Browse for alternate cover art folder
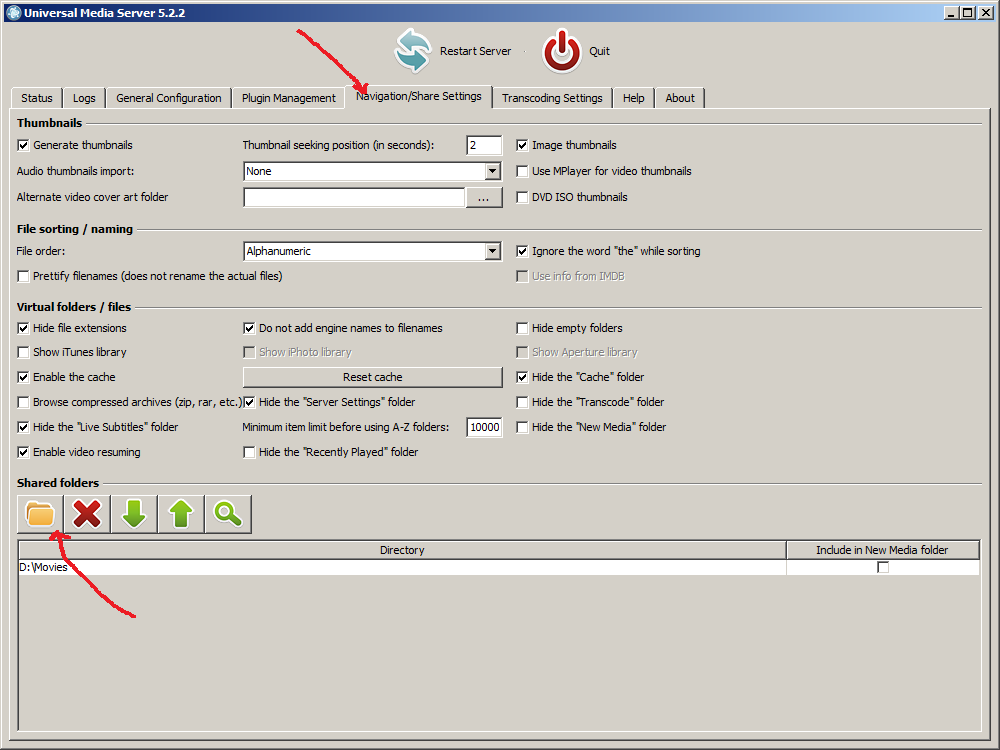The height and width of the screenshot is (750, 1000). [484, 198]
